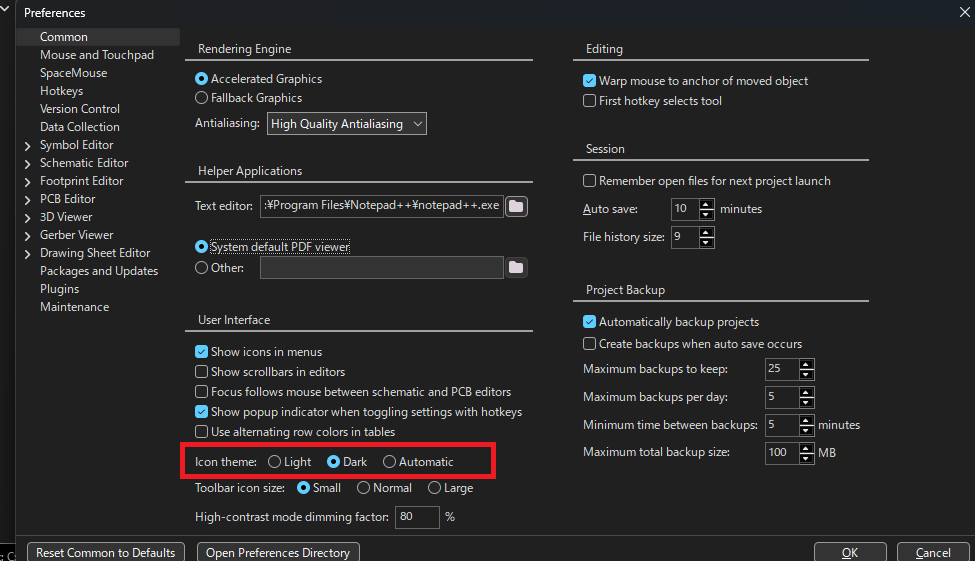
Task: Decrease File history size with down arrow
Action: point(706,242)
